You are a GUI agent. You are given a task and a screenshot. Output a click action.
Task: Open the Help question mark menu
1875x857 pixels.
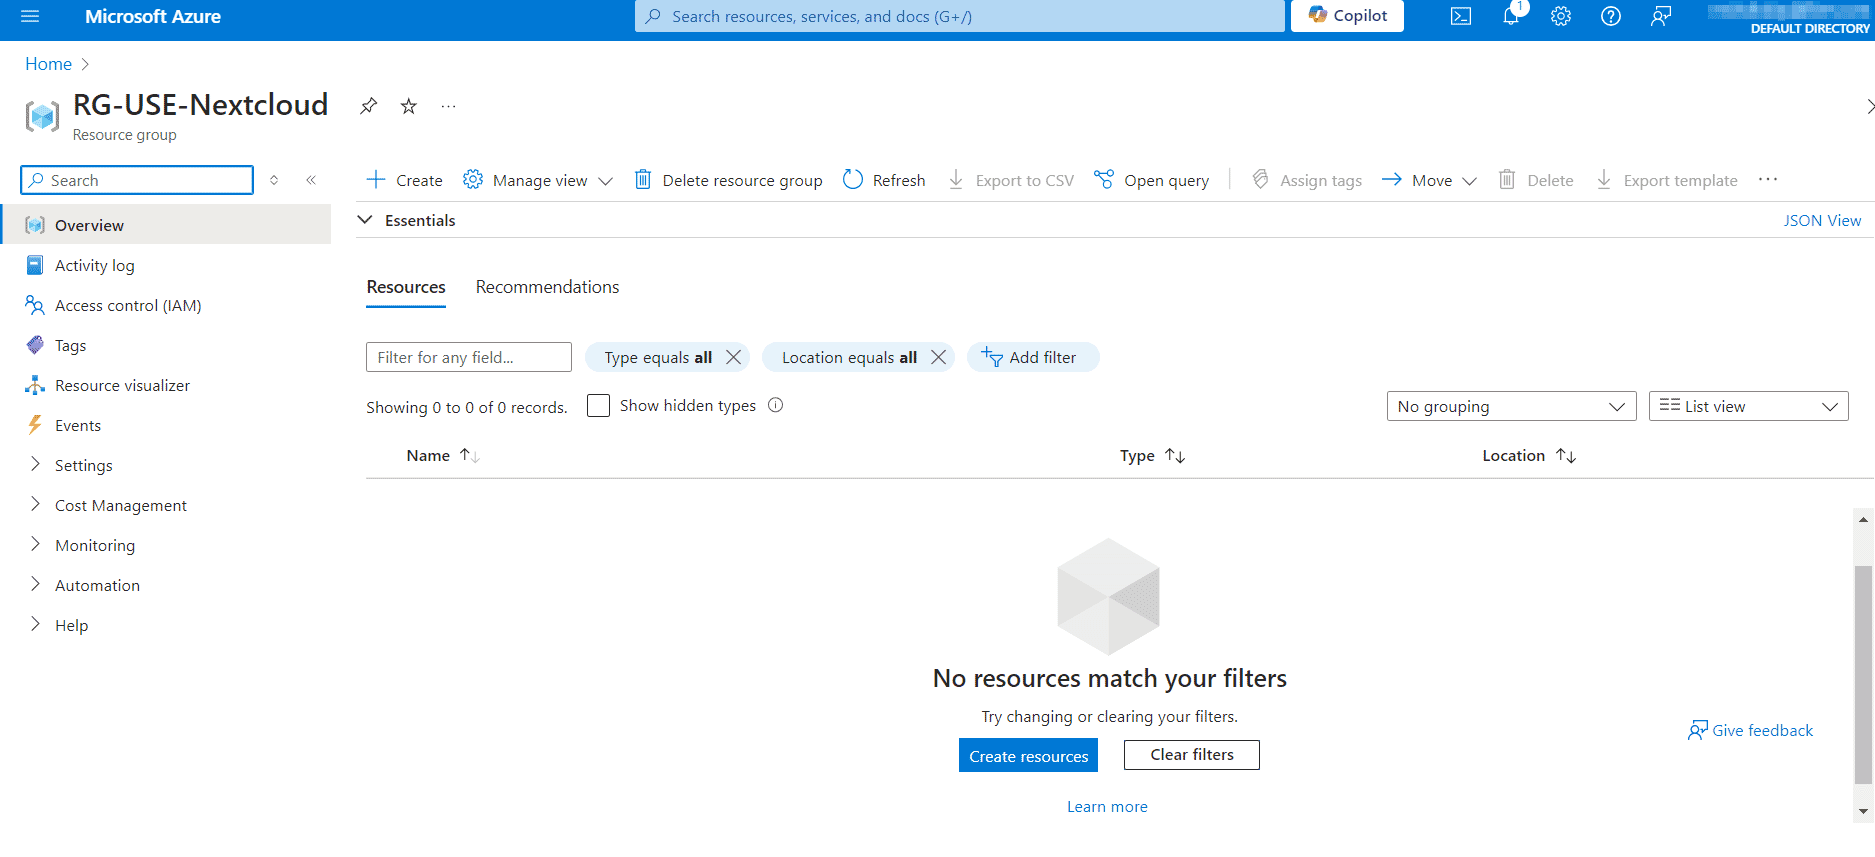pos(1611,16)
